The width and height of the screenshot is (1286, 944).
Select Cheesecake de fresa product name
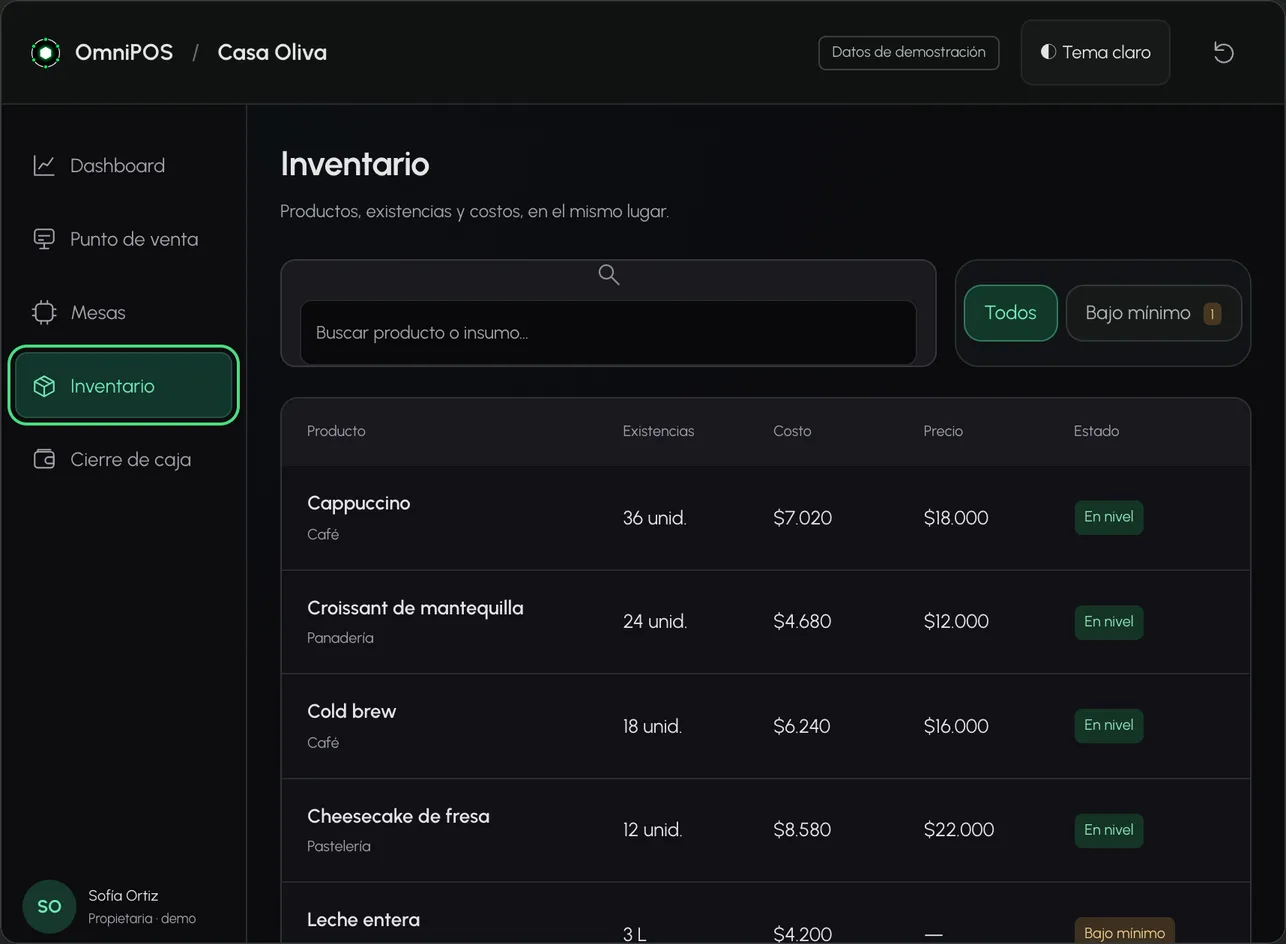[x=398, y=816]
